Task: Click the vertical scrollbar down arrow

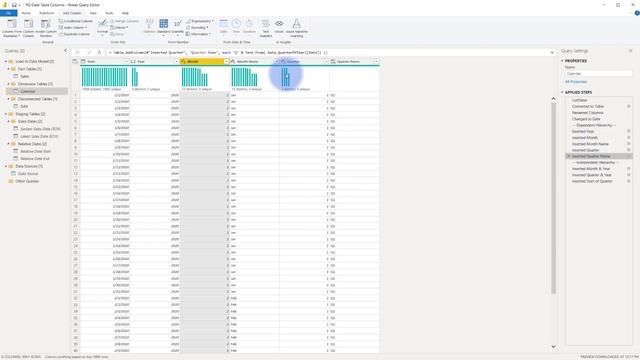Action: tap(553, 347)
